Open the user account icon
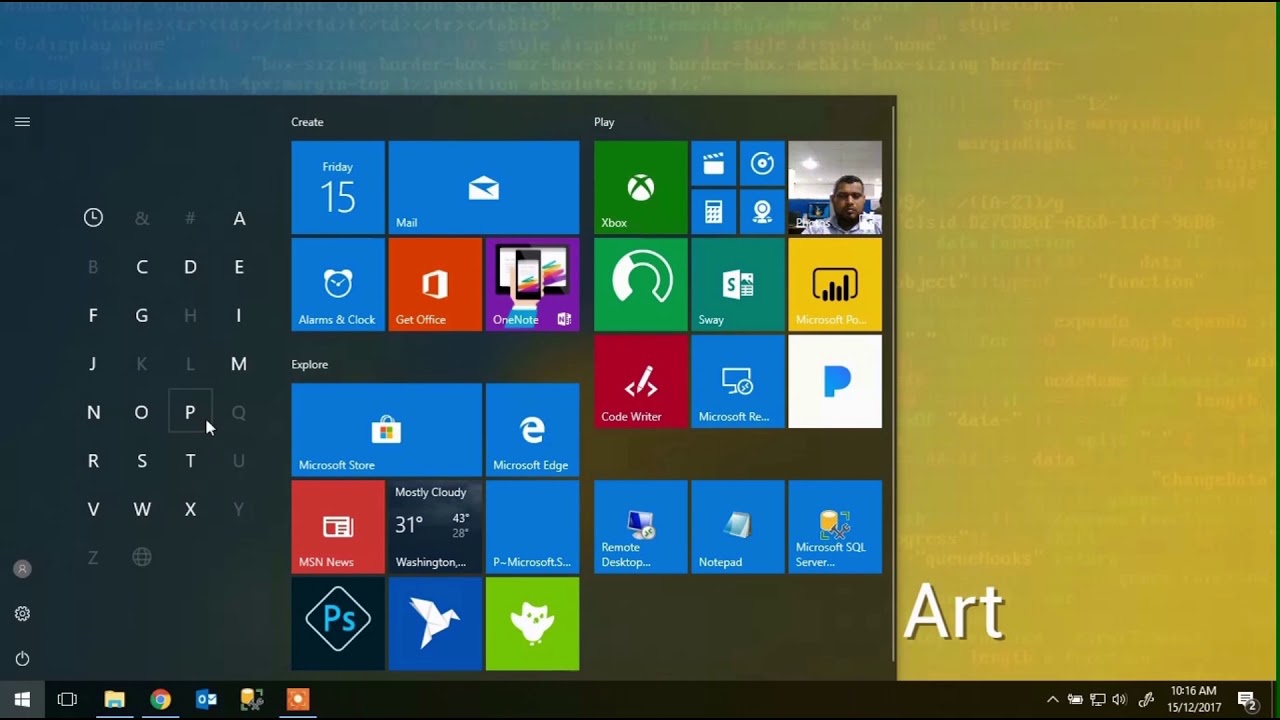 click(22, 569)
